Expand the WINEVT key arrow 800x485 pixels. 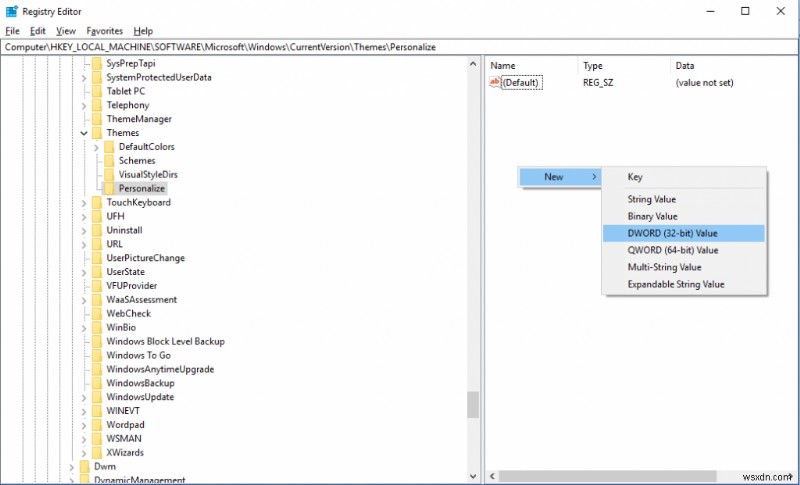[x=84, y=412]
